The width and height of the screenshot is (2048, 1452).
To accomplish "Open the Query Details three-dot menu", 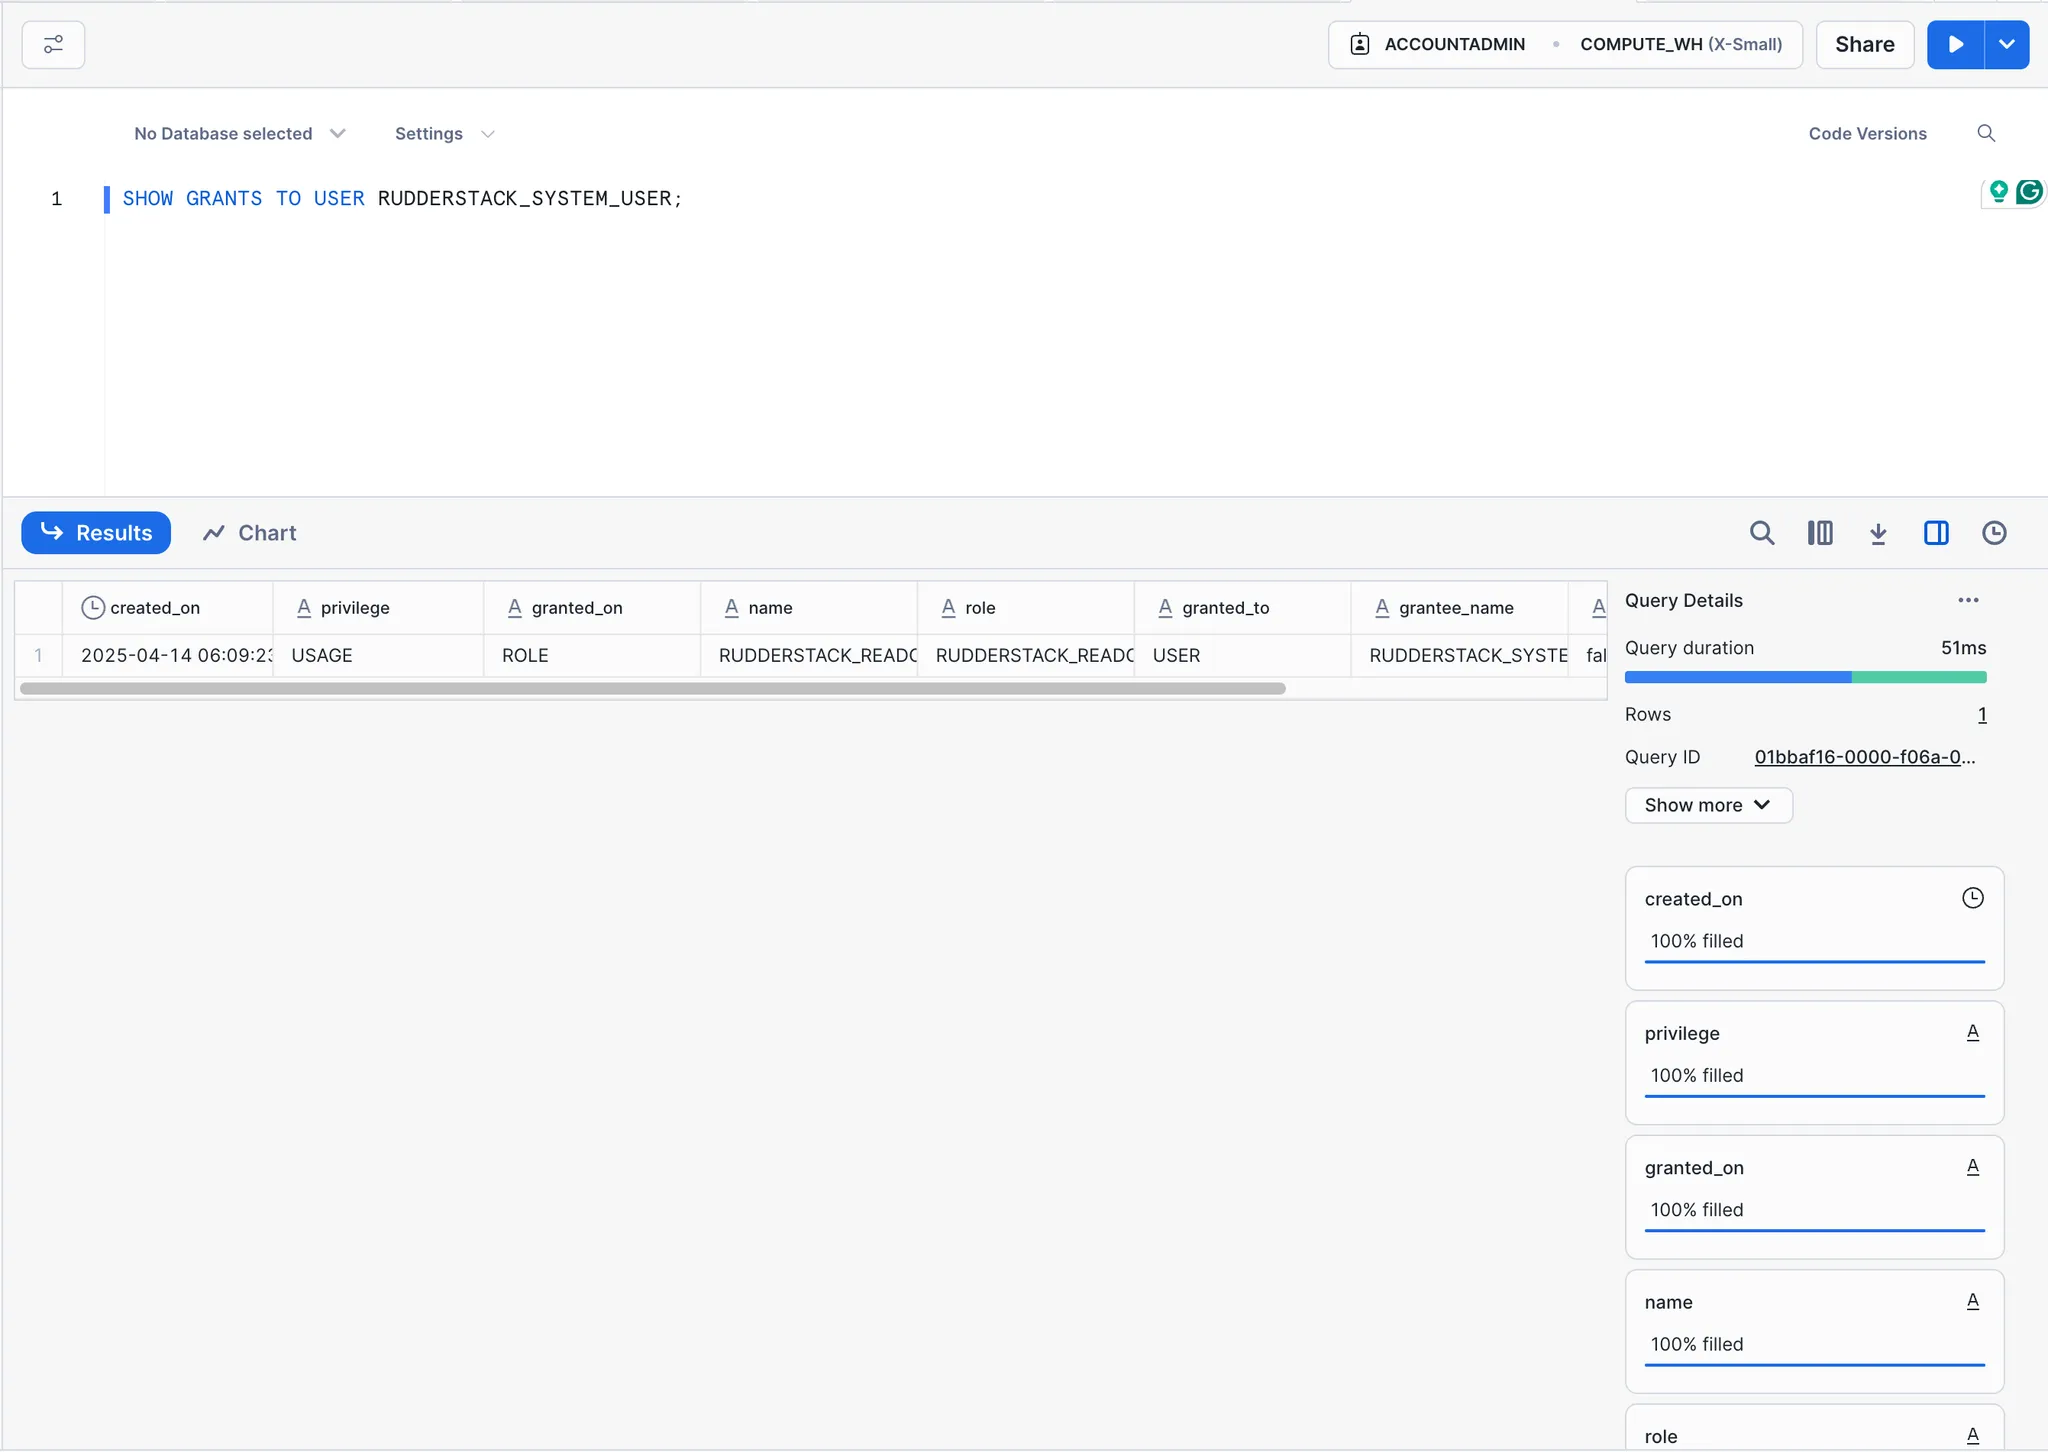I will (1968, 600).
